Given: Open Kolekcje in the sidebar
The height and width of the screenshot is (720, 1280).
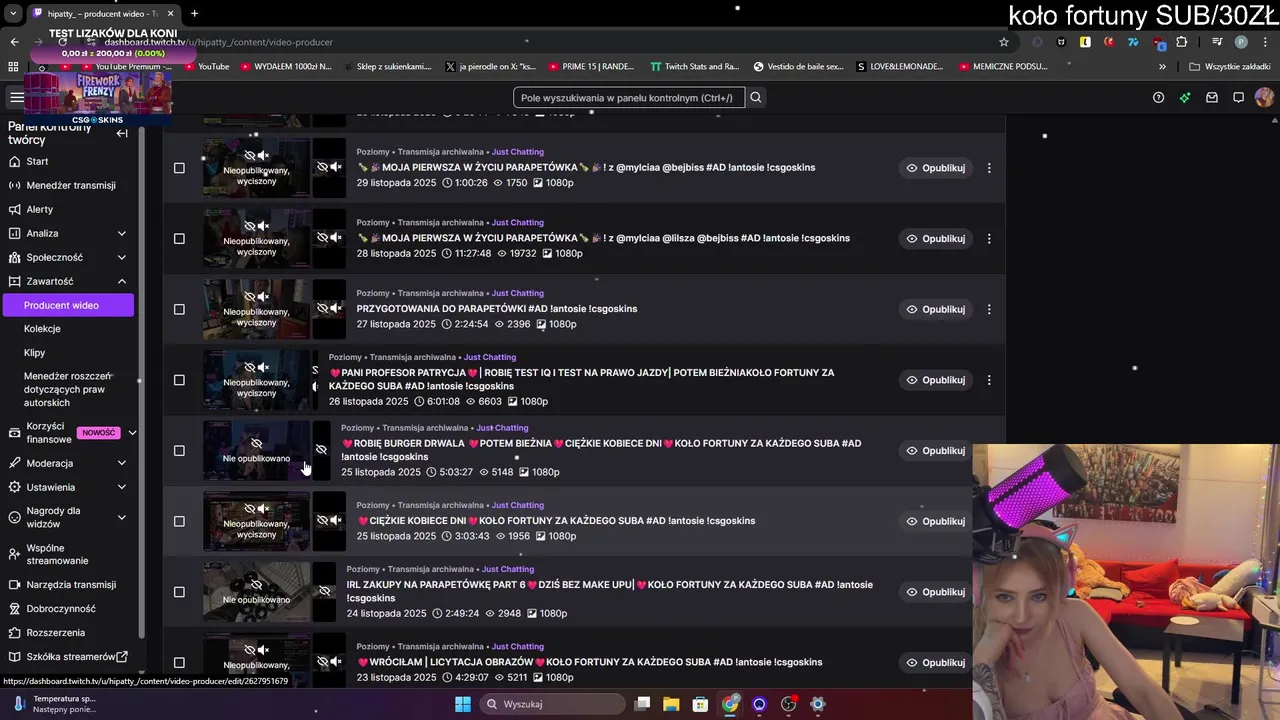Looking at the screenshot, I should point(42,329).
